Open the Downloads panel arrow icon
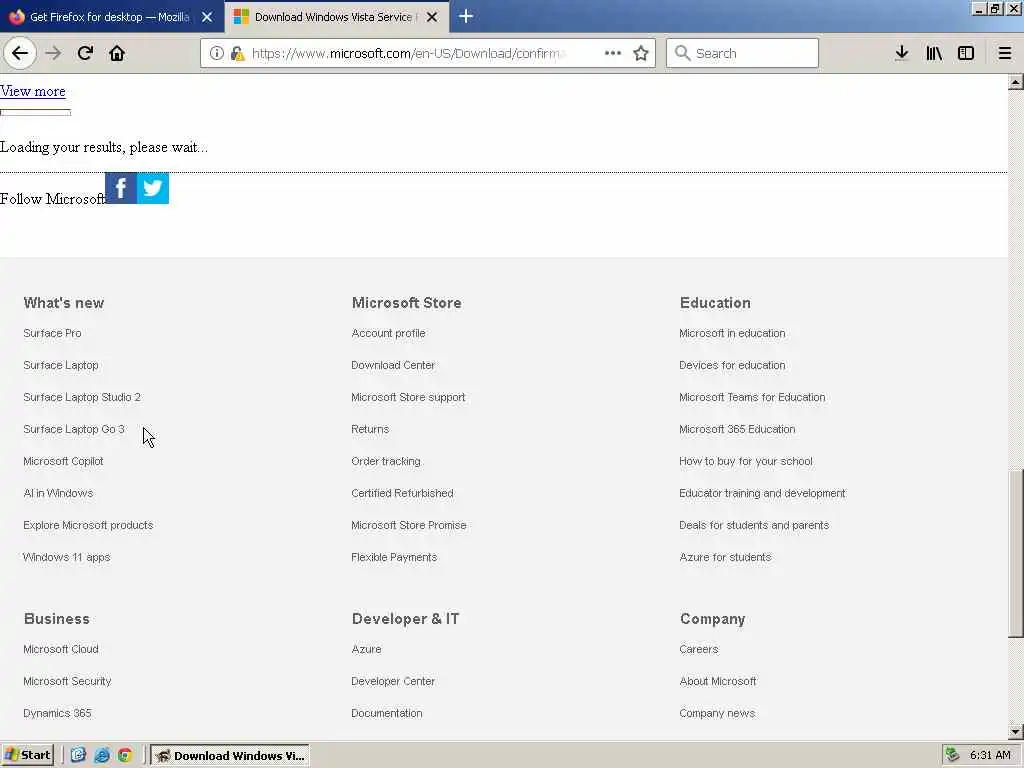 [x=901, y=53]
